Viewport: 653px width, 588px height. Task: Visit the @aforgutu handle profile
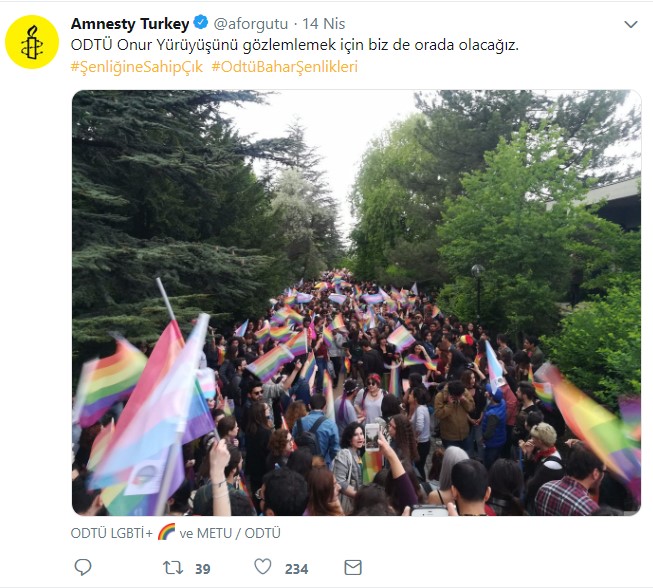click(x=251, y=24)
